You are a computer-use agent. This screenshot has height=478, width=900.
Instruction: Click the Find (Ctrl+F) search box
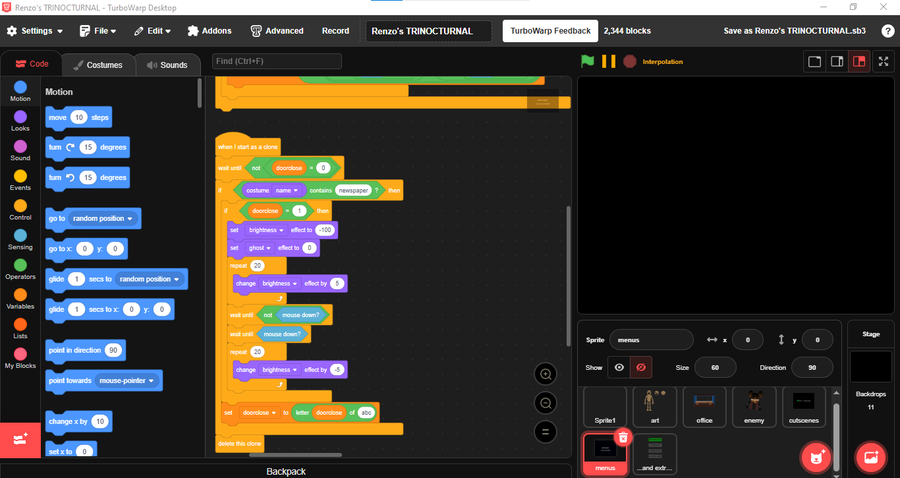pyautogui.click(x=277, y=61)
